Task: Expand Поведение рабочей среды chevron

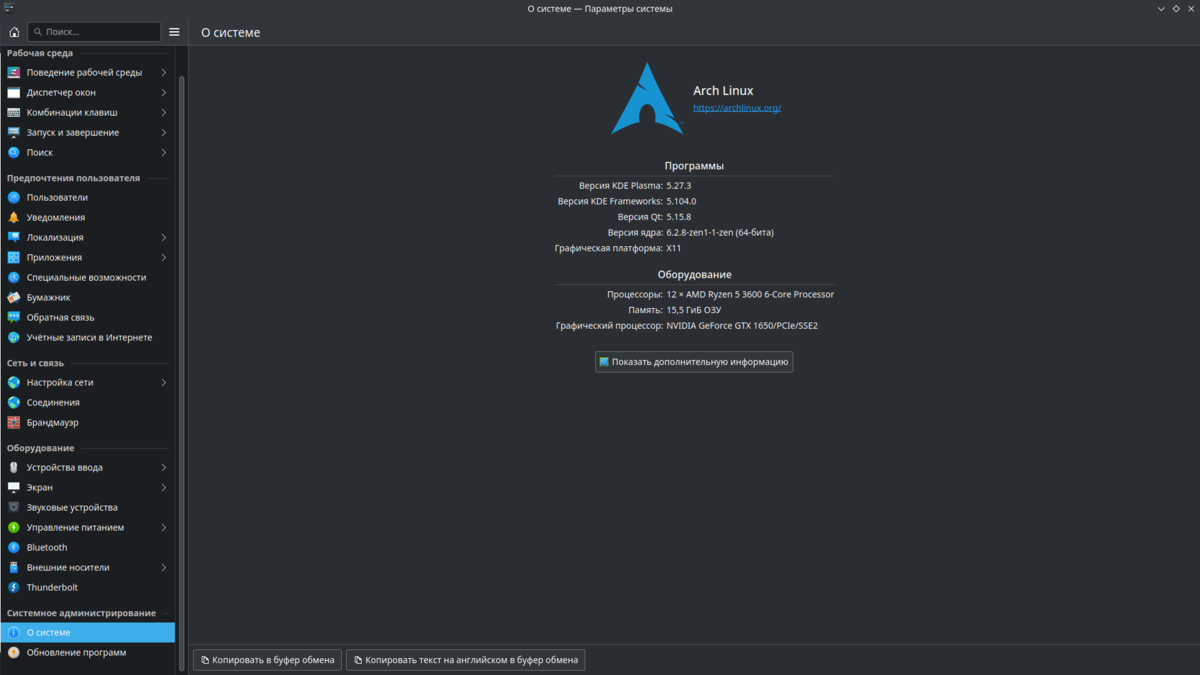Action: (x=164, y=72)
